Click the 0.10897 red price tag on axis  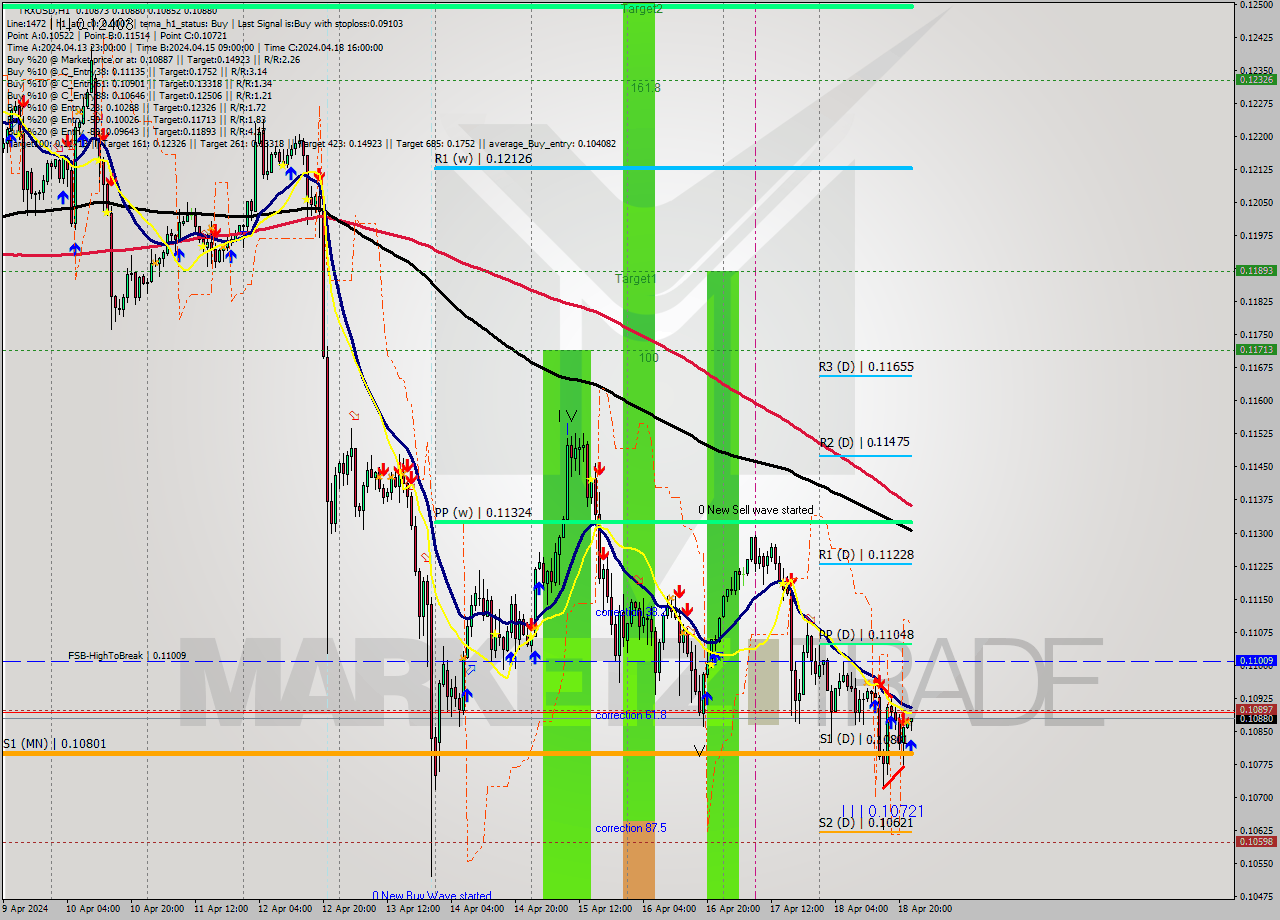pyautogui.click(x=1256, y=709)
